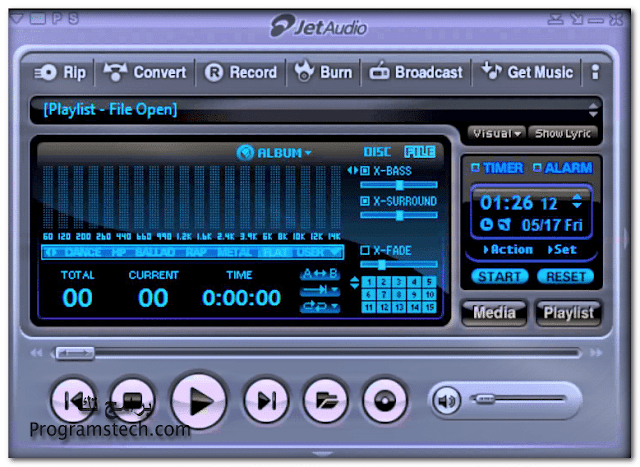Click the minimize-to-tray icon in the title bar
This screenshot has height=467, width=640.
(556, 19)
